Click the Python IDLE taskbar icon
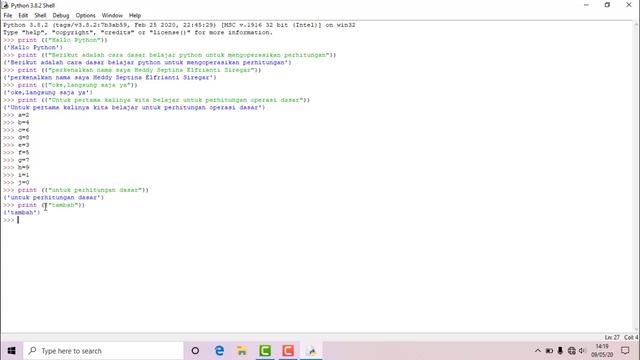 (311, 351)
